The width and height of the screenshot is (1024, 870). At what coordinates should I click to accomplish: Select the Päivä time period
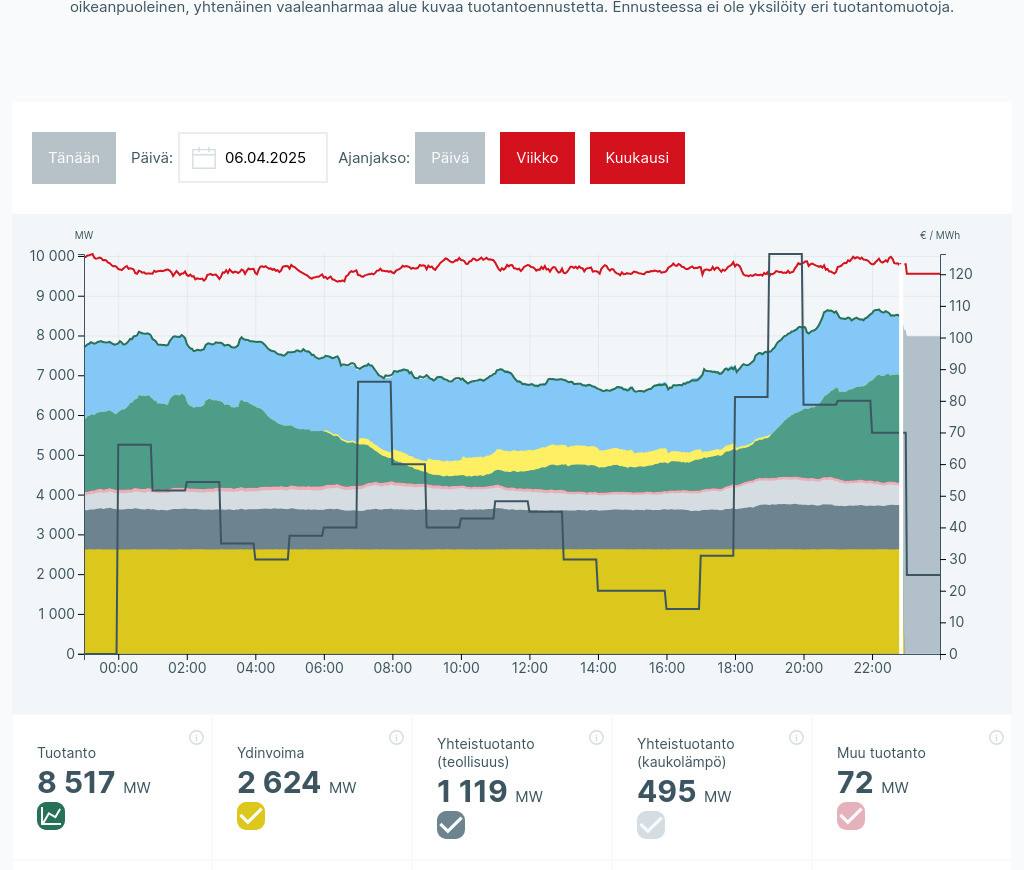tap(450, 158)
